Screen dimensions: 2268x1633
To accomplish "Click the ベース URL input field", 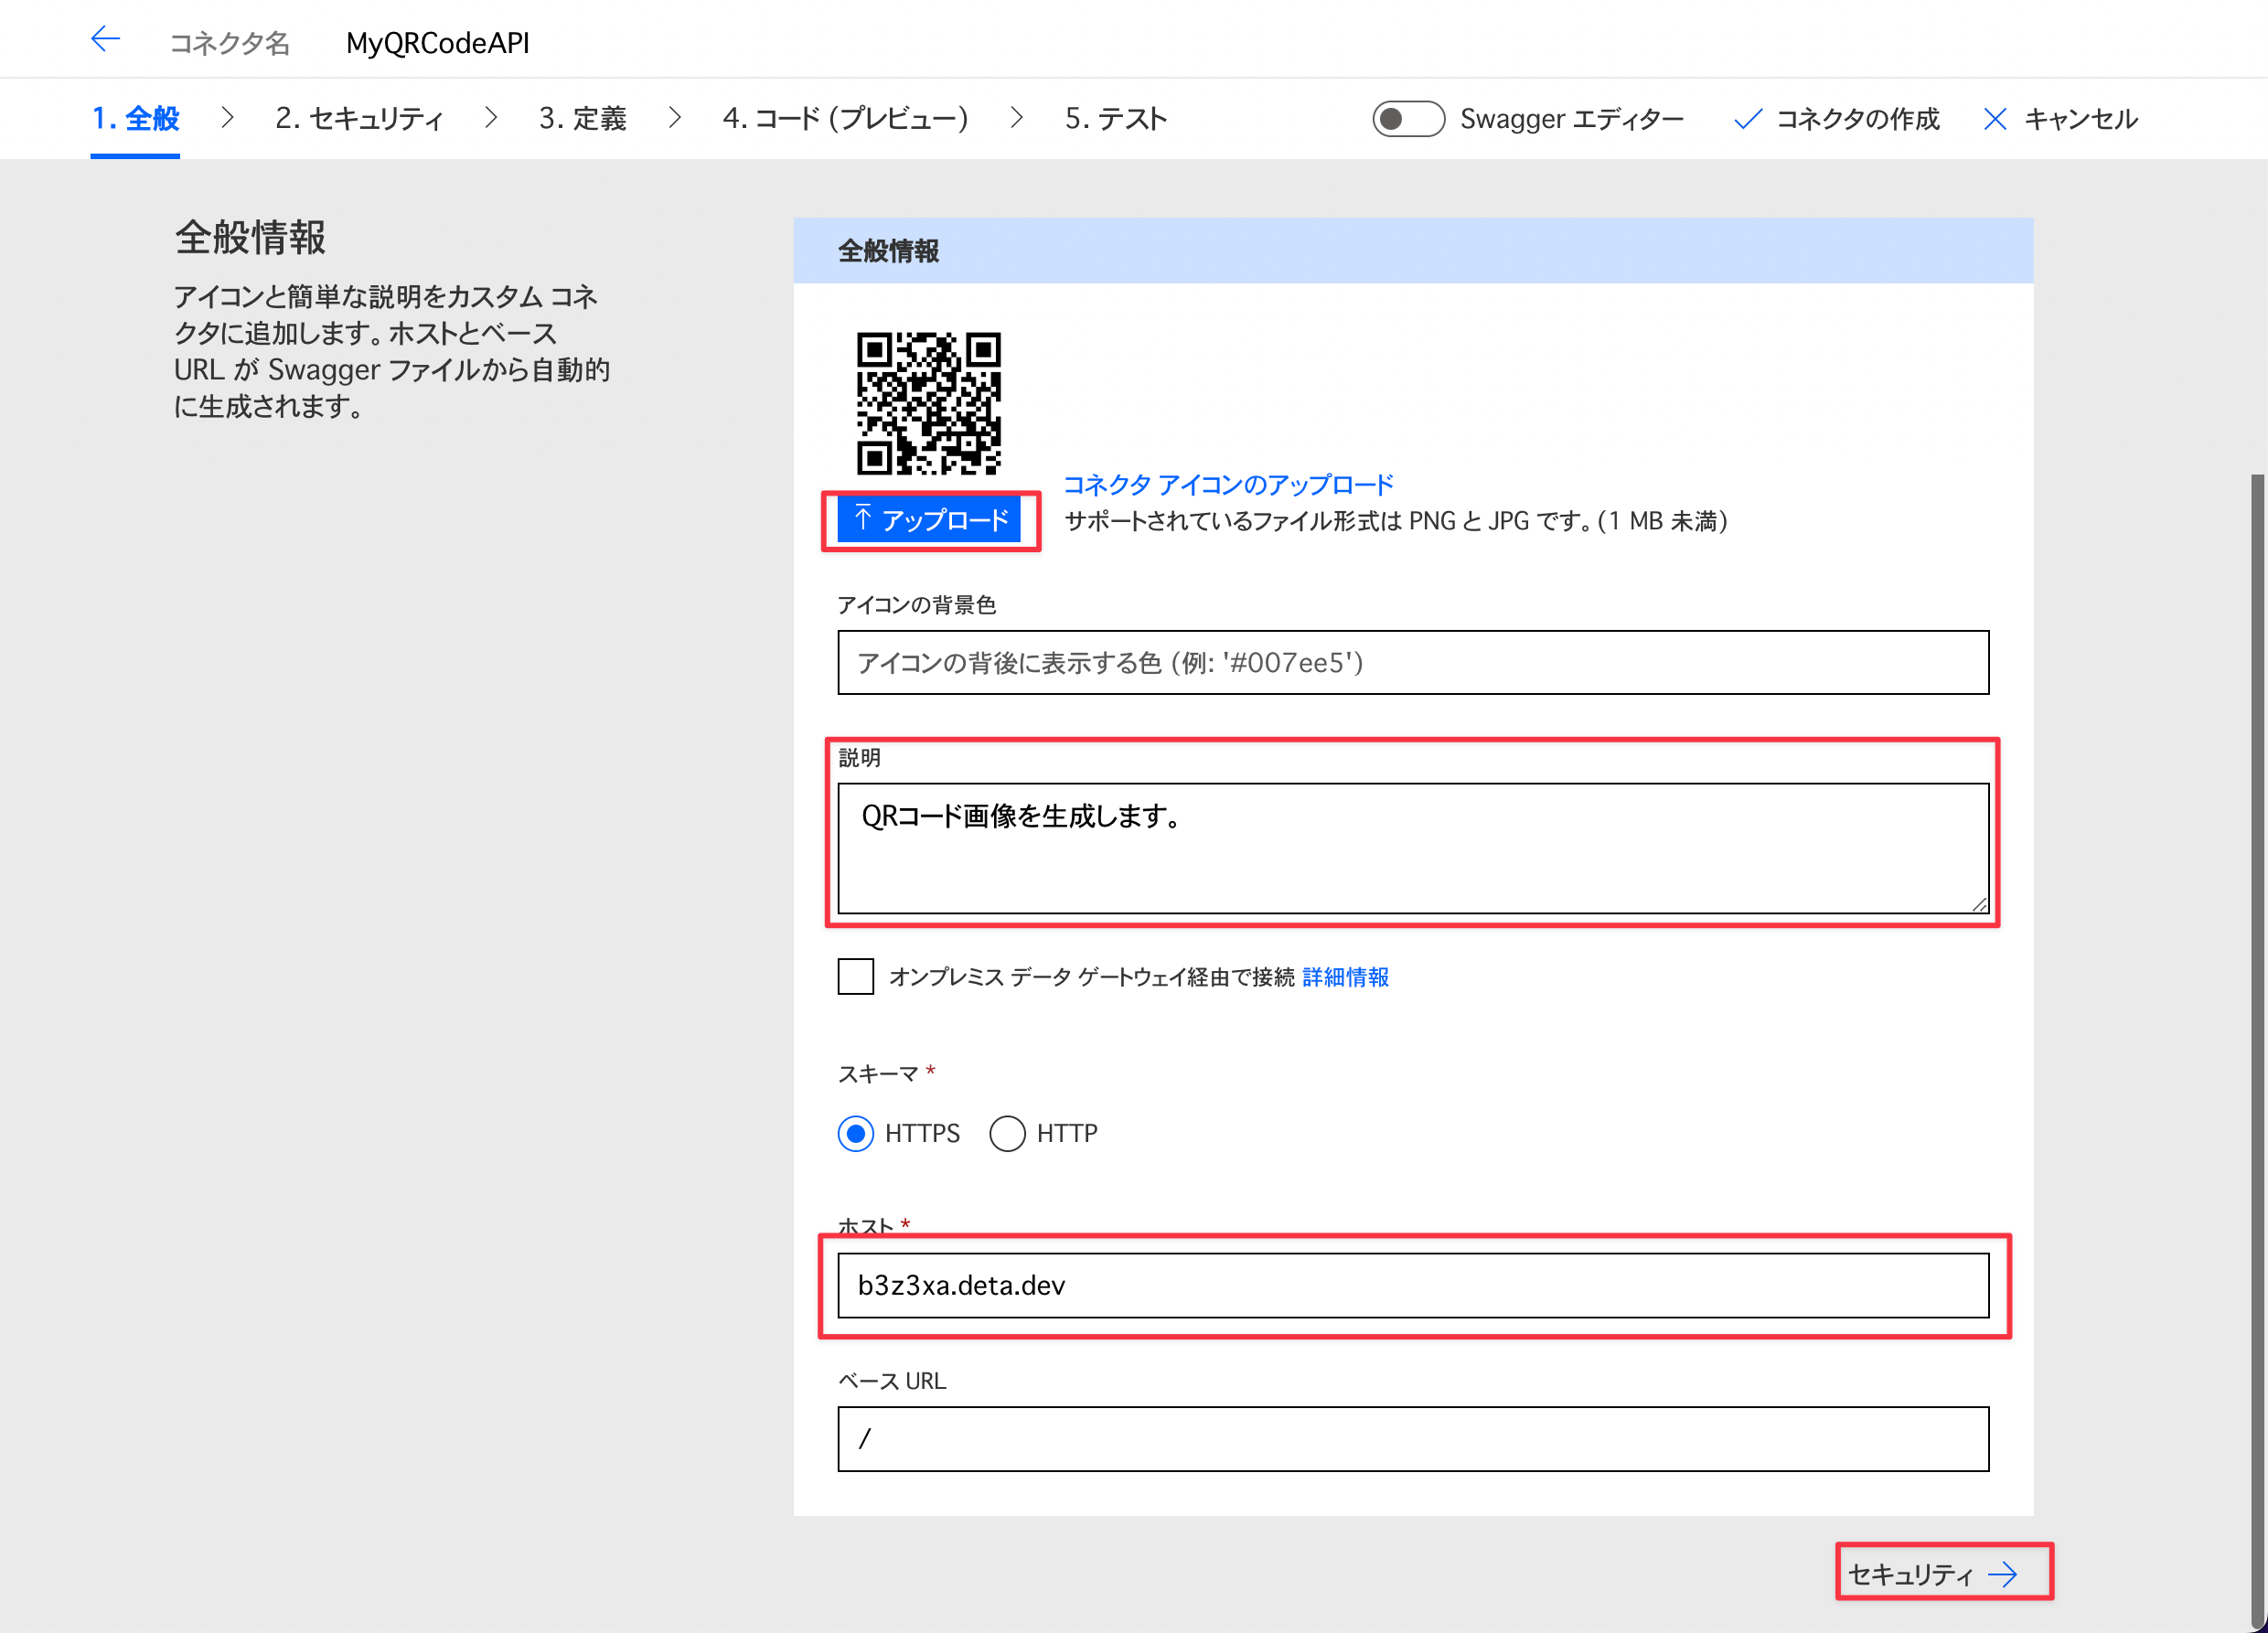I will pyautogui.click(x=1412, y=1439).
